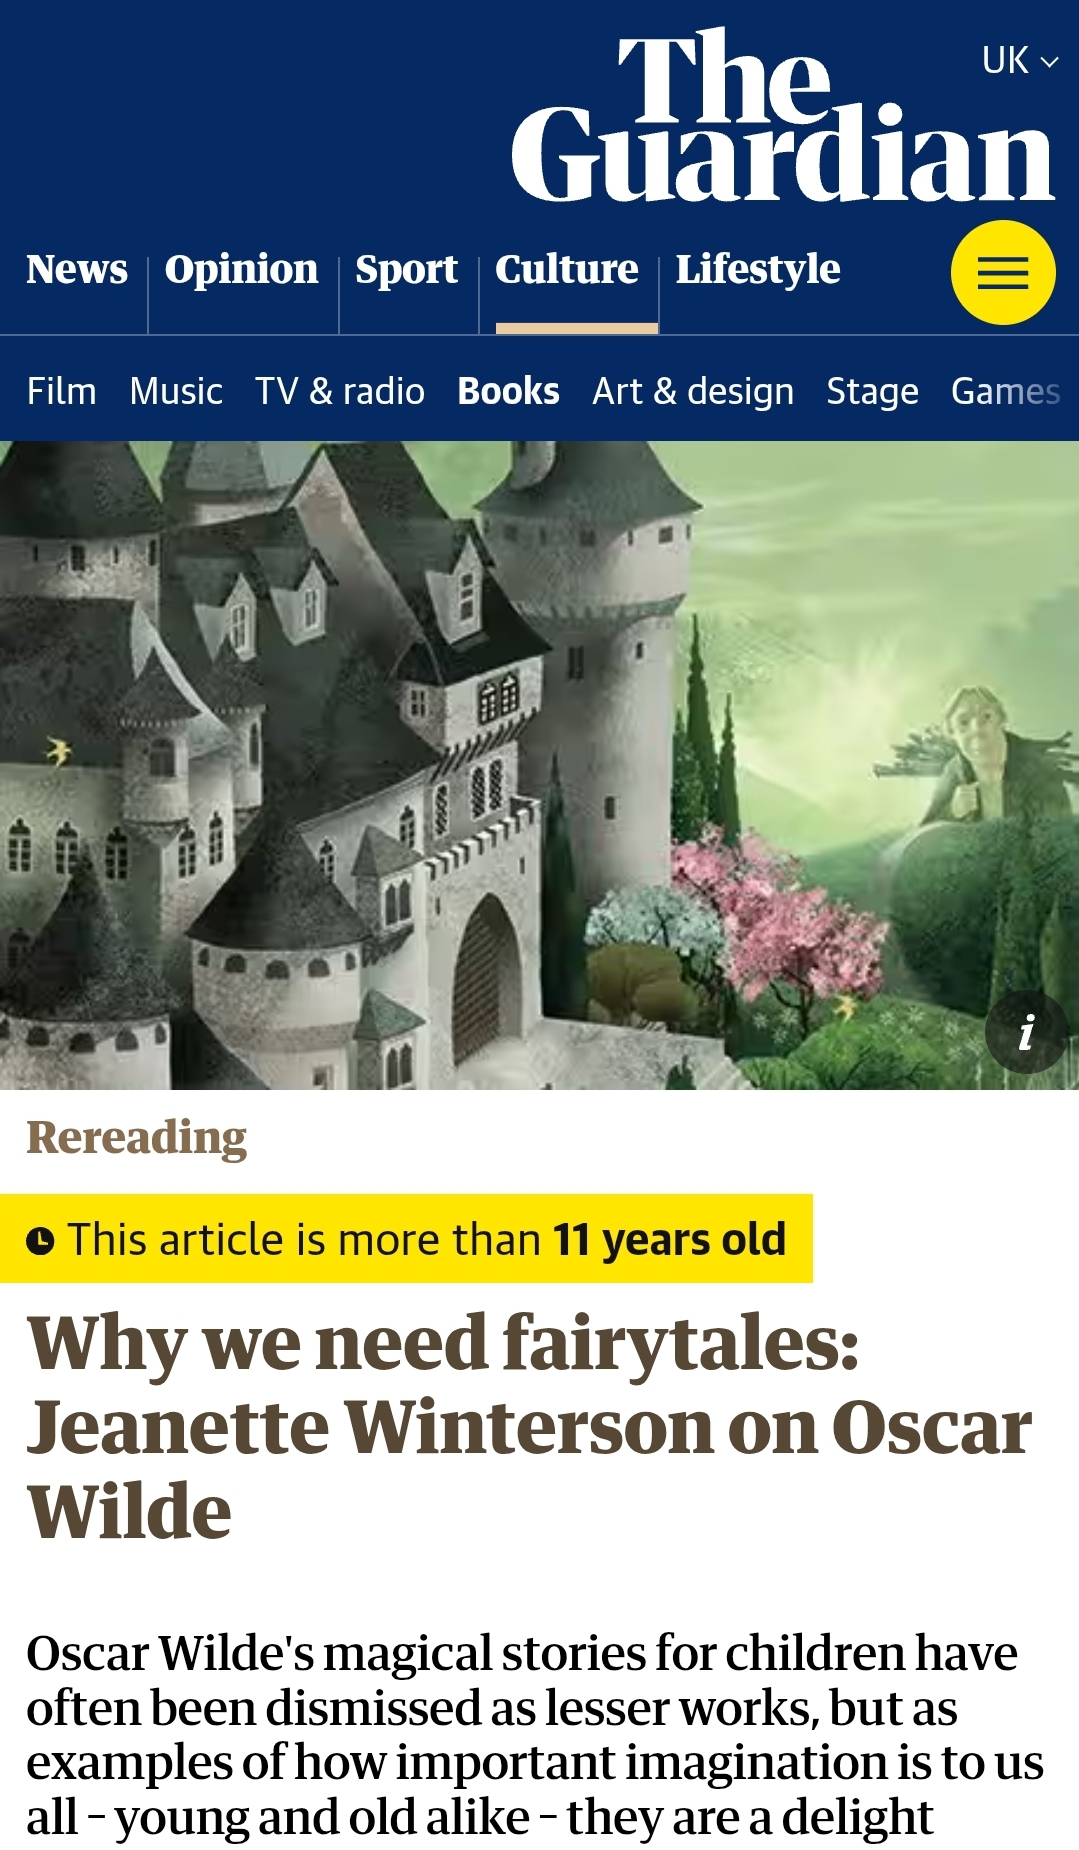Open the Music subsection
Screen dimensions: 1079x1850
pos(176,391)
